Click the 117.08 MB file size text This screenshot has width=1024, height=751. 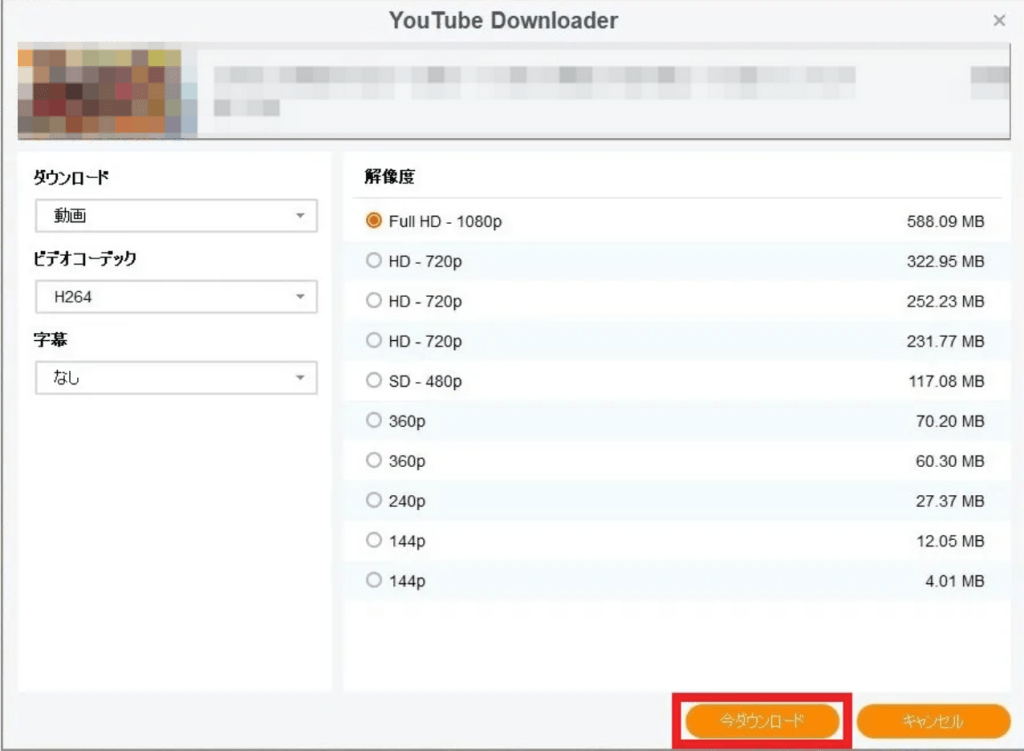946,381
